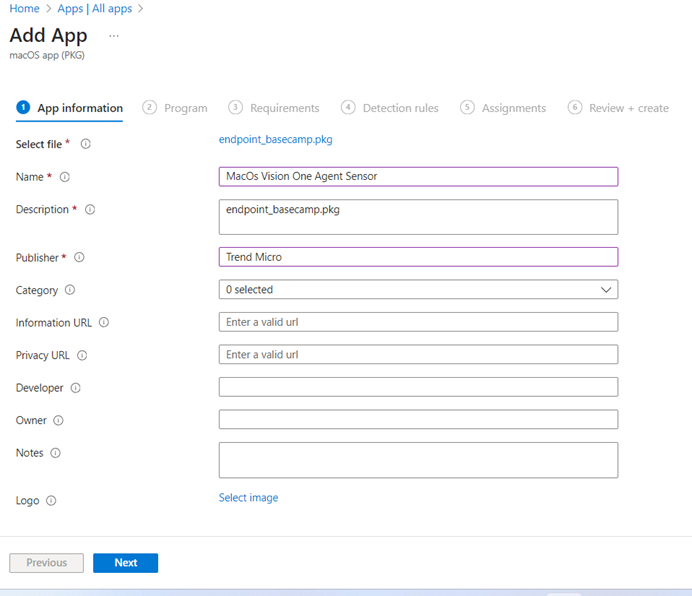Screen dimensions: 692x596
Task: Open the endpoint_basecamp.pkg file link
Action: tap(276, 140)
